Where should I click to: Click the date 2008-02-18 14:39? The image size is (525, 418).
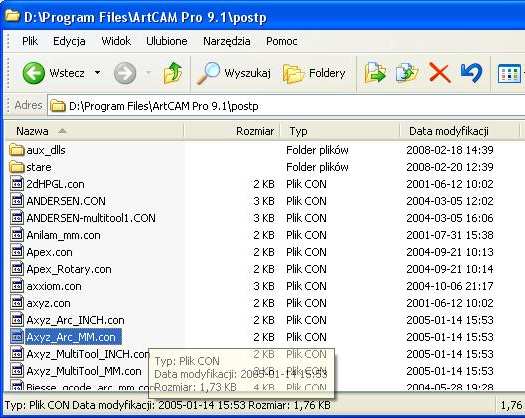450,150
